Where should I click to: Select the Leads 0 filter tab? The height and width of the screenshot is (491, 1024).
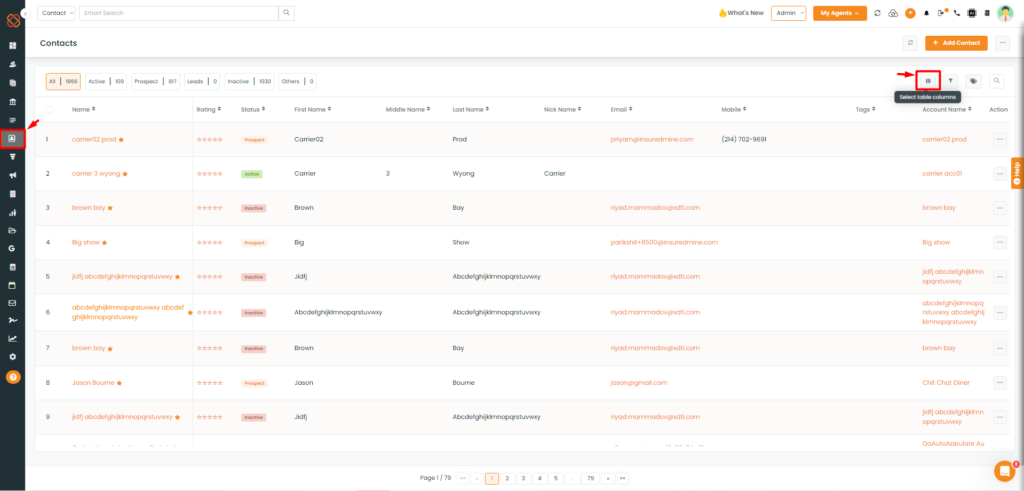tap(202, 82)
